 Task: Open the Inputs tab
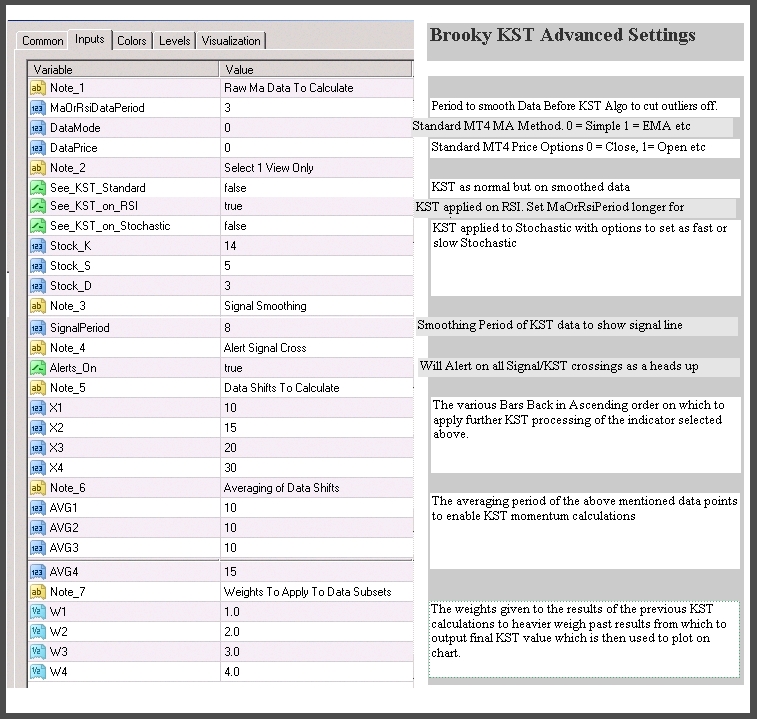pyautogui.click(x=90, y=39)
